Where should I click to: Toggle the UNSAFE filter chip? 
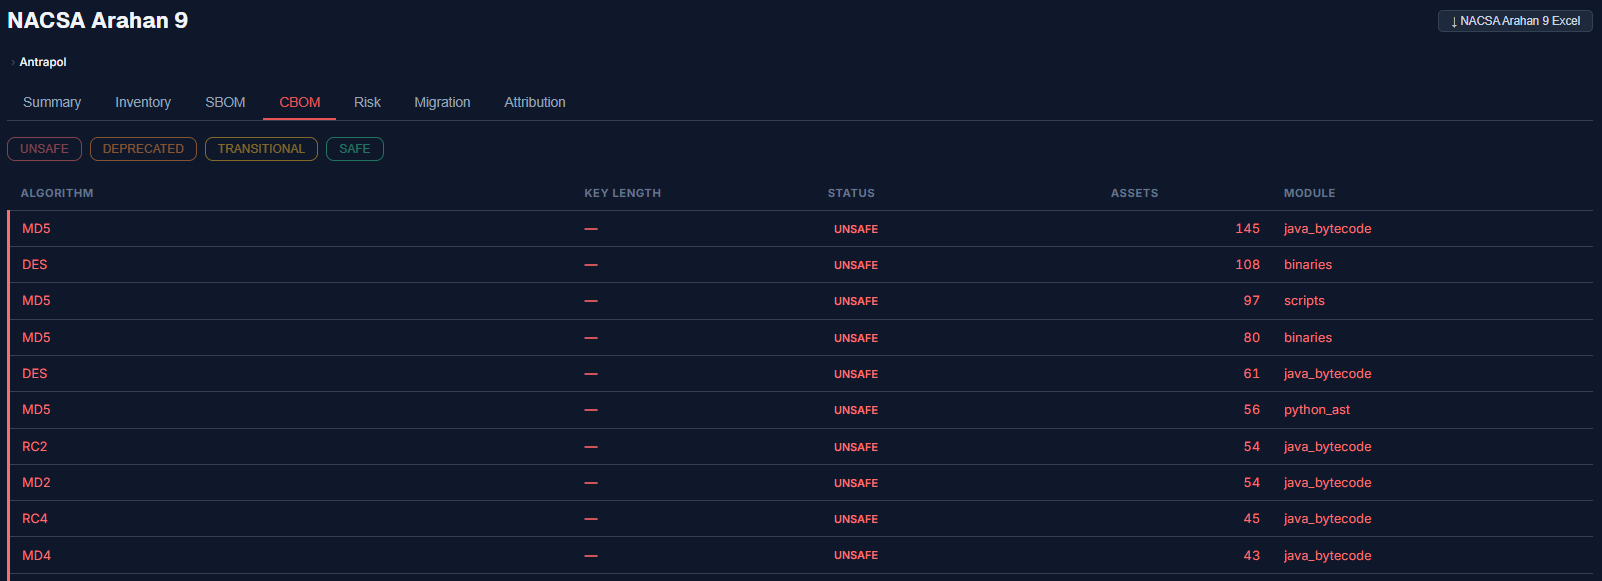tap(44, 149)
